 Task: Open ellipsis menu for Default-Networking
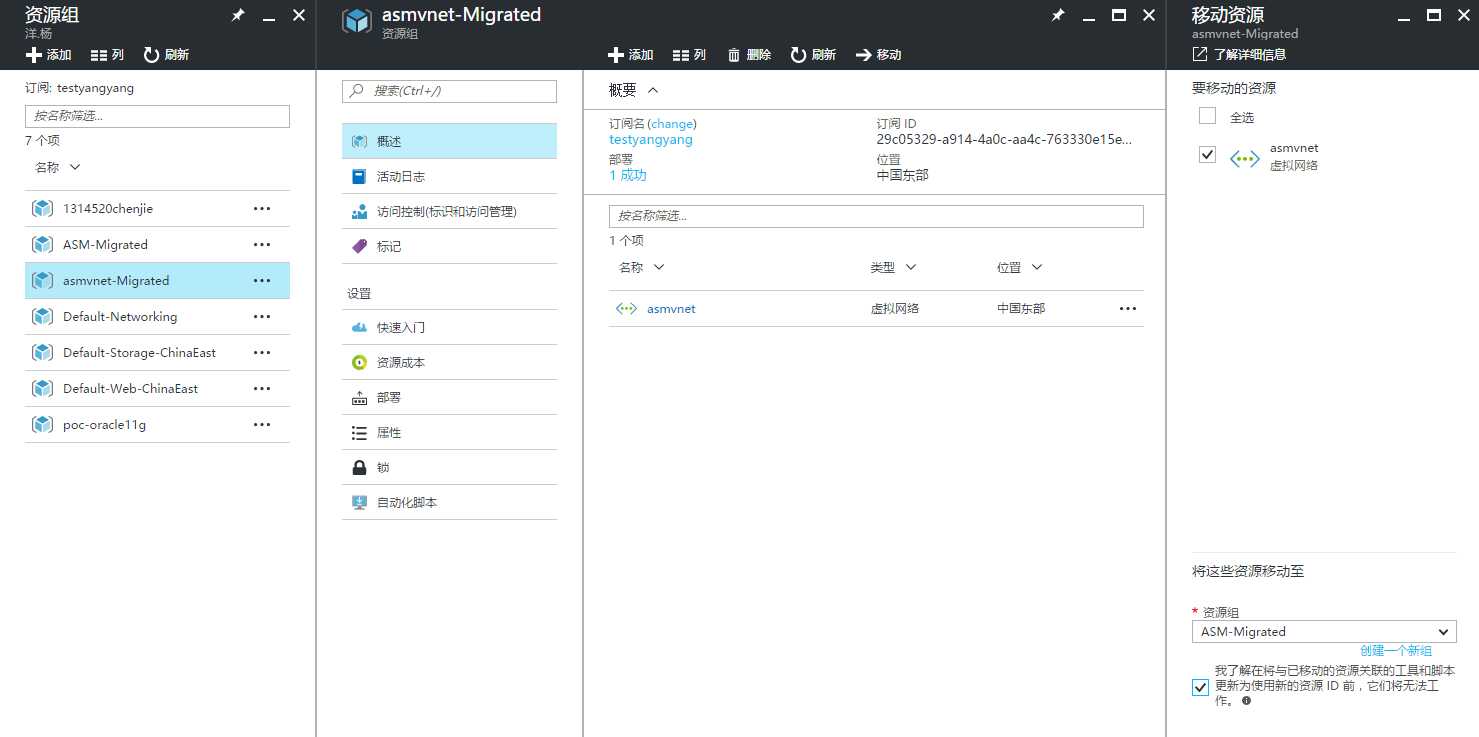tap(262, 317)
